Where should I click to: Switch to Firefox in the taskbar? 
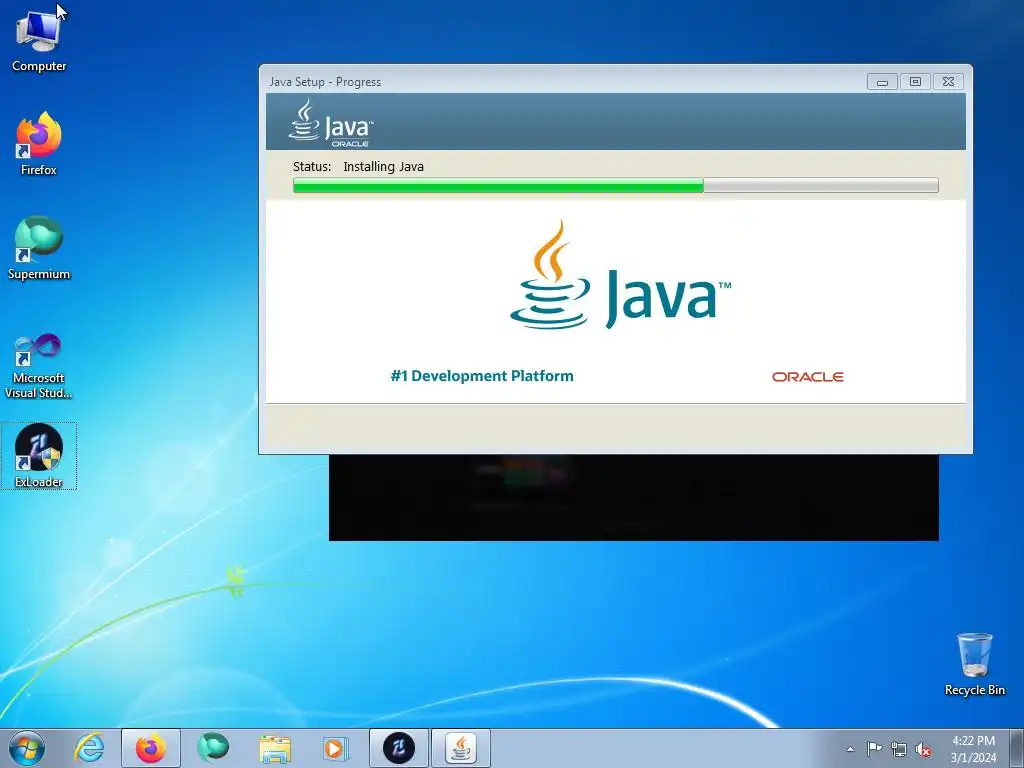pos(151,748)
